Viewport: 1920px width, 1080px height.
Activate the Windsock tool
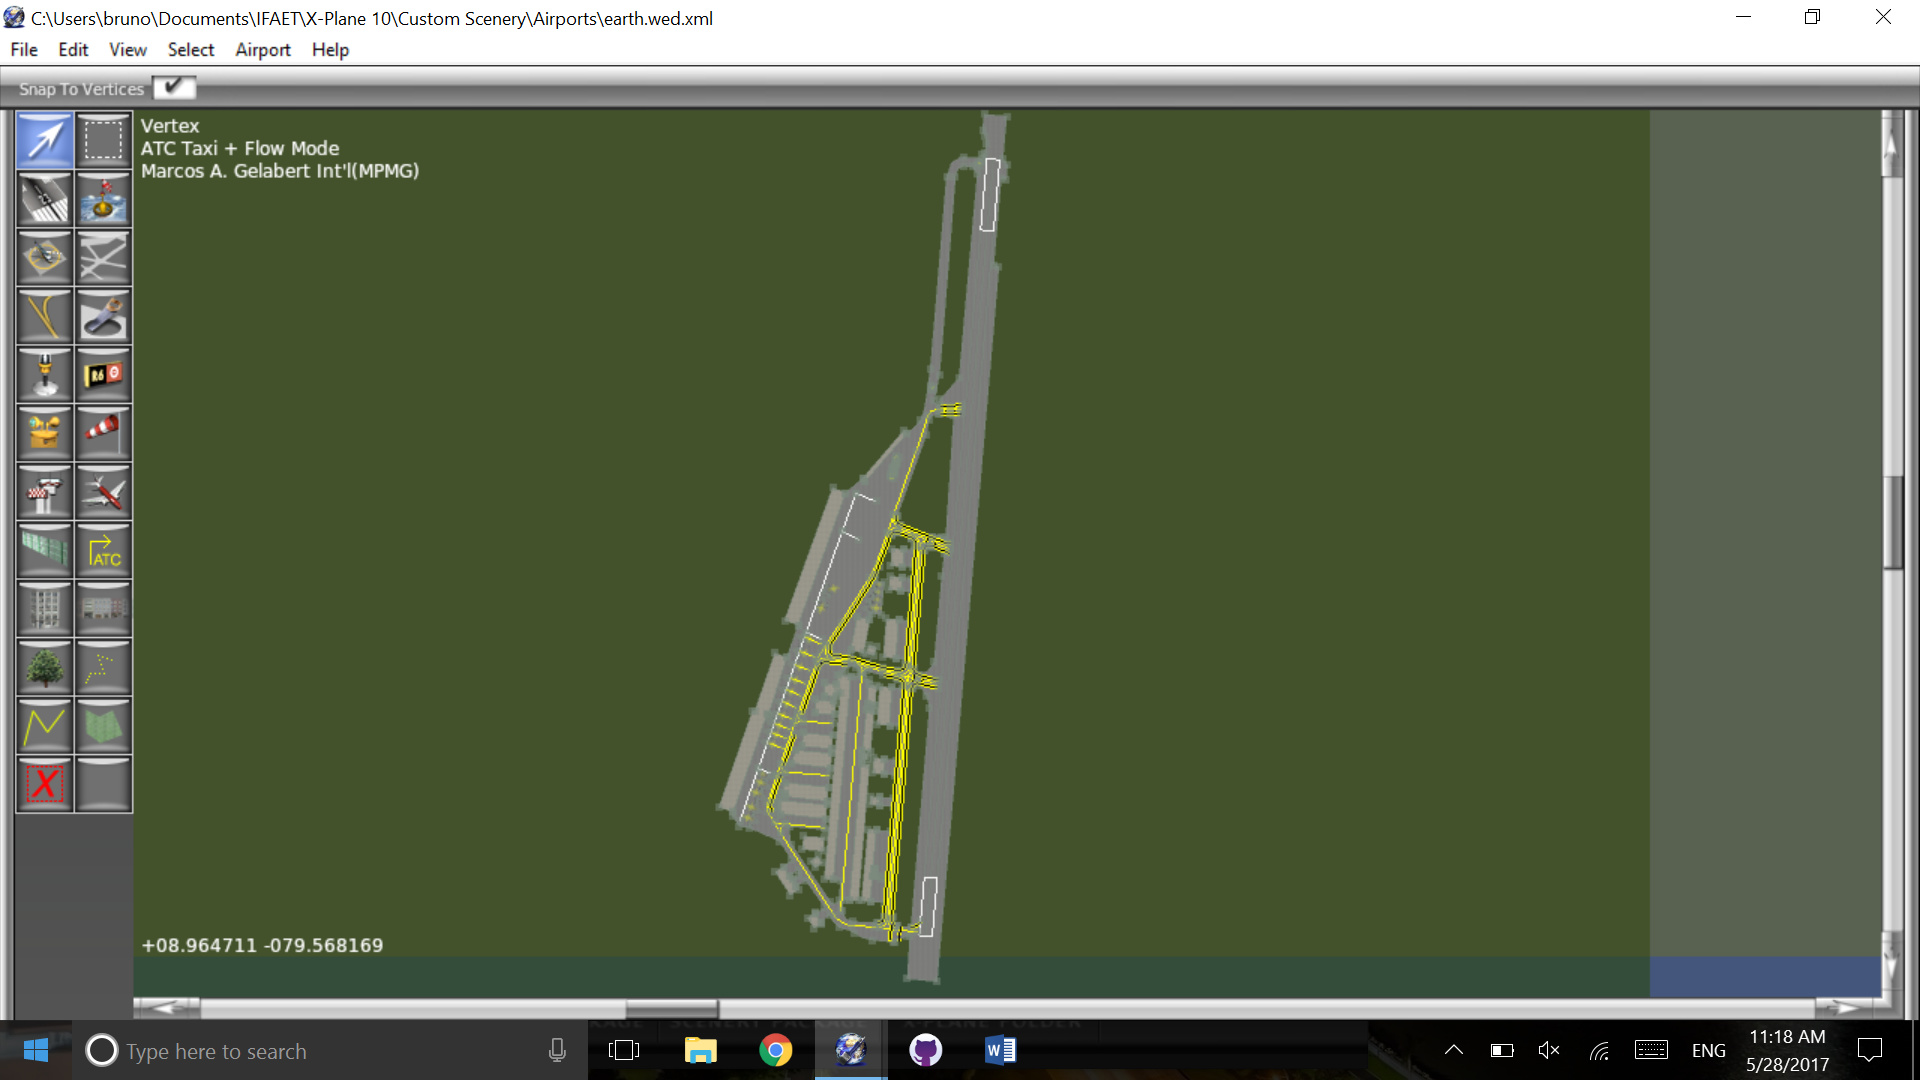pos(103,433)
